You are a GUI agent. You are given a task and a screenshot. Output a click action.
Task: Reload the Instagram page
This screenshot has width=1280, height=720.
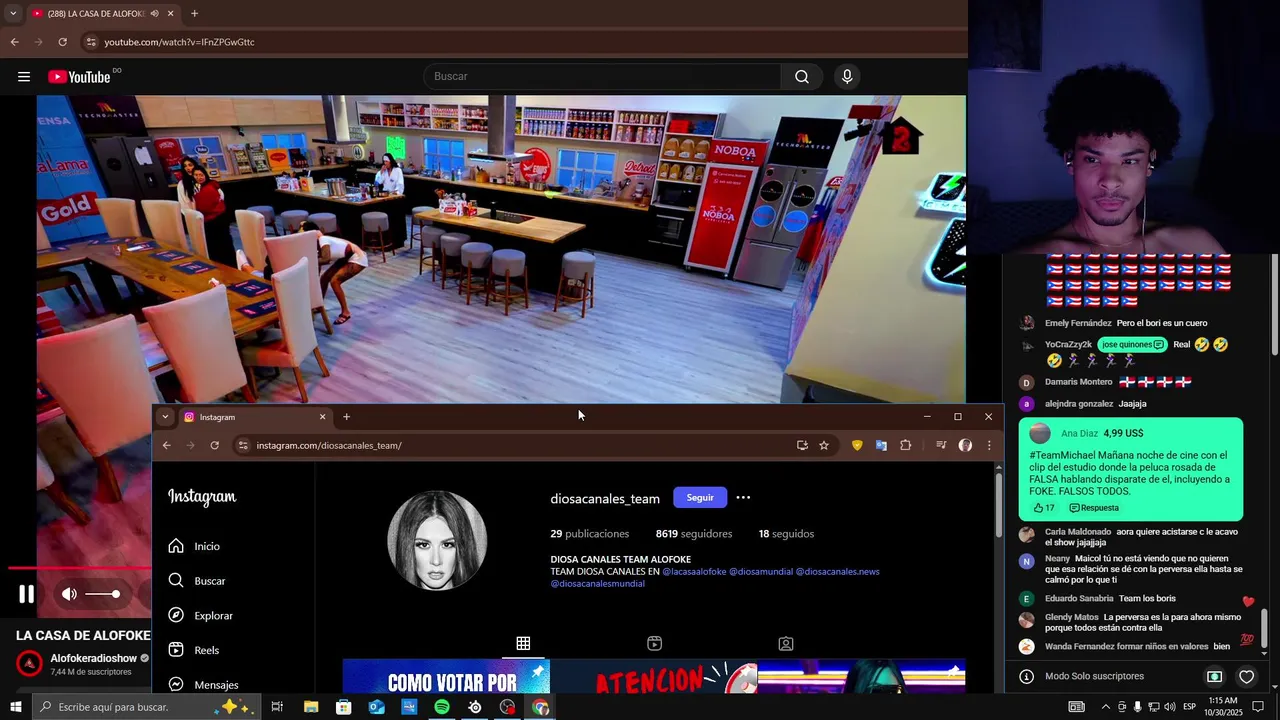click(x=214, y=445)
